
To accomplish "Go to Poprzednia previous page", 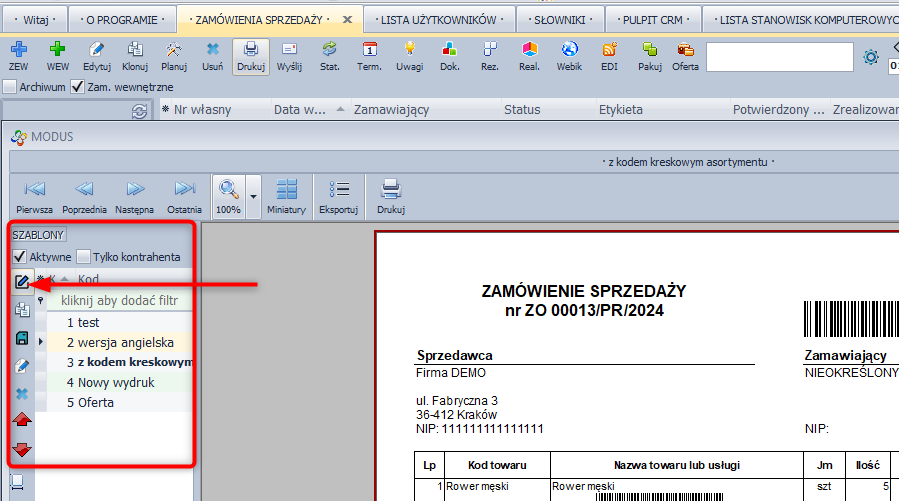I will tap(84, 197).
